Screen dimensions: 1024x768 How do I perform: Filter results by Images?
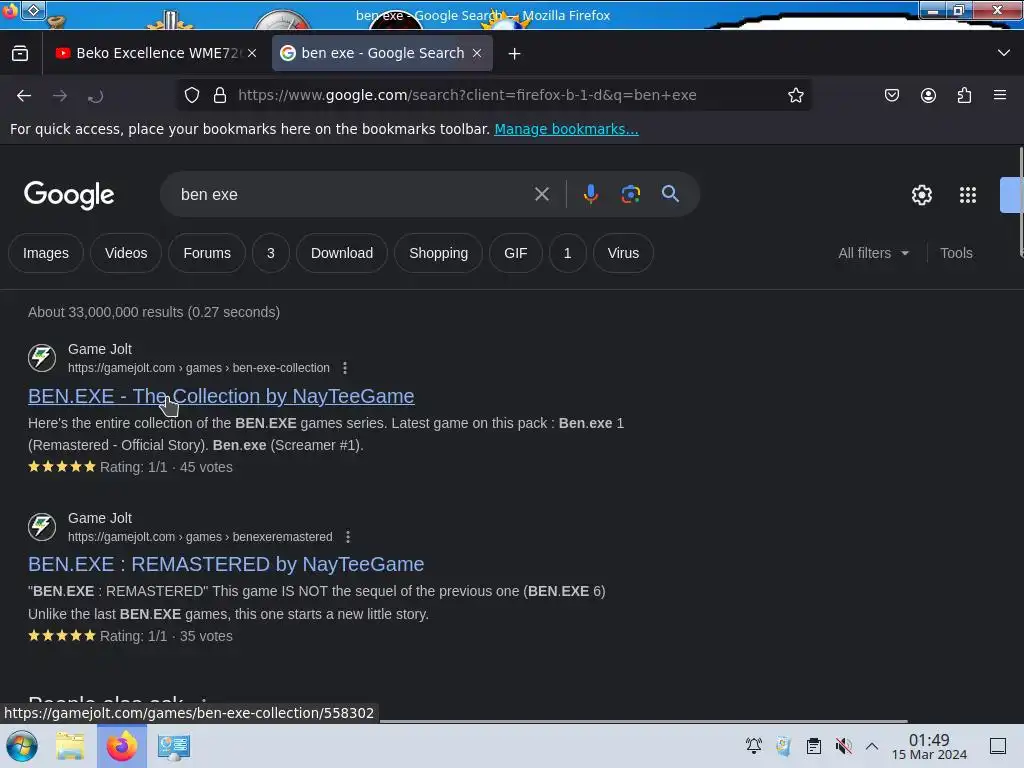[x=46, y=253]
